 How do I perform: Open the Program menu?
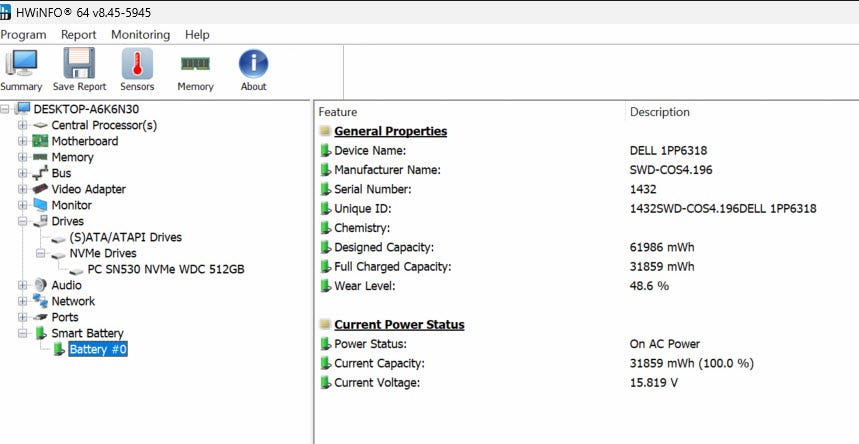[x=23, y=34]
